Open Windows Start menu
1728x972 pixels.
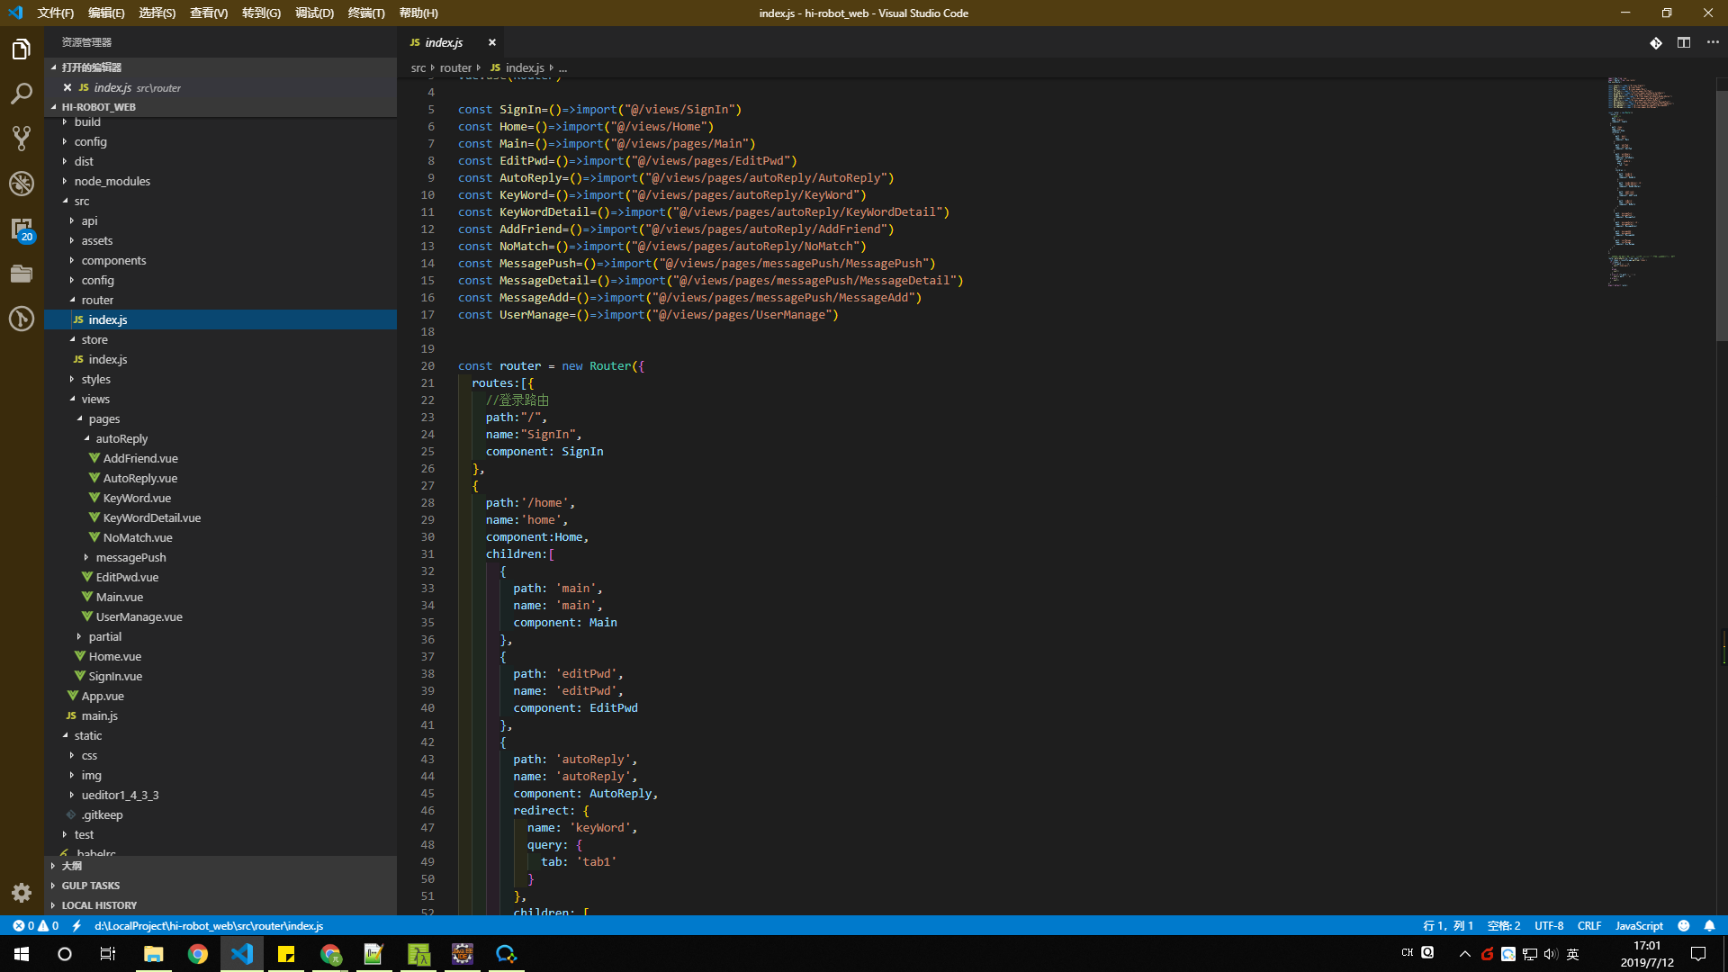(21, 954)
